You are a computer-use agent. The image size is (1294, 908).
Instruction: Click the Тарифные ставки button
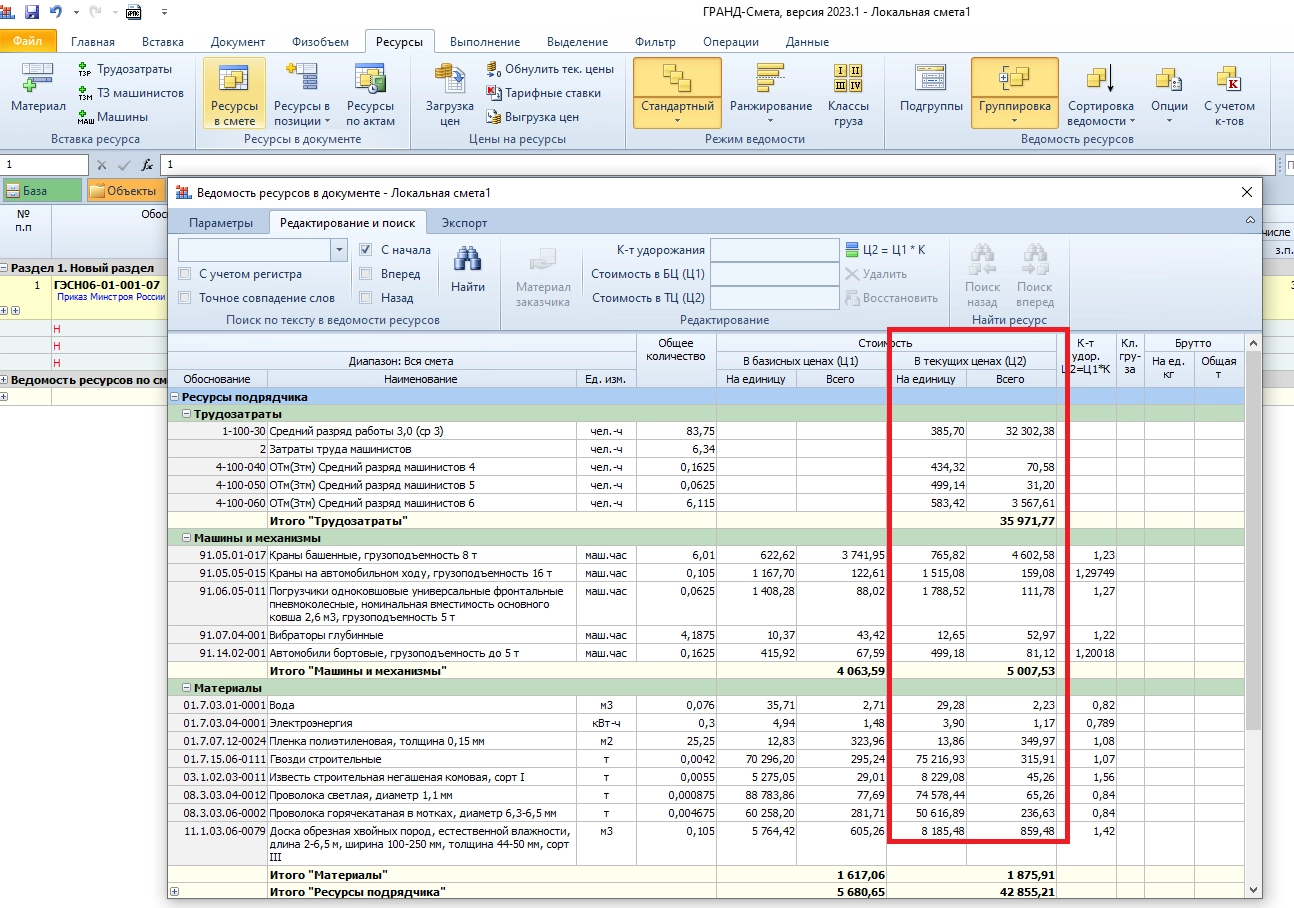pos(545,93)
